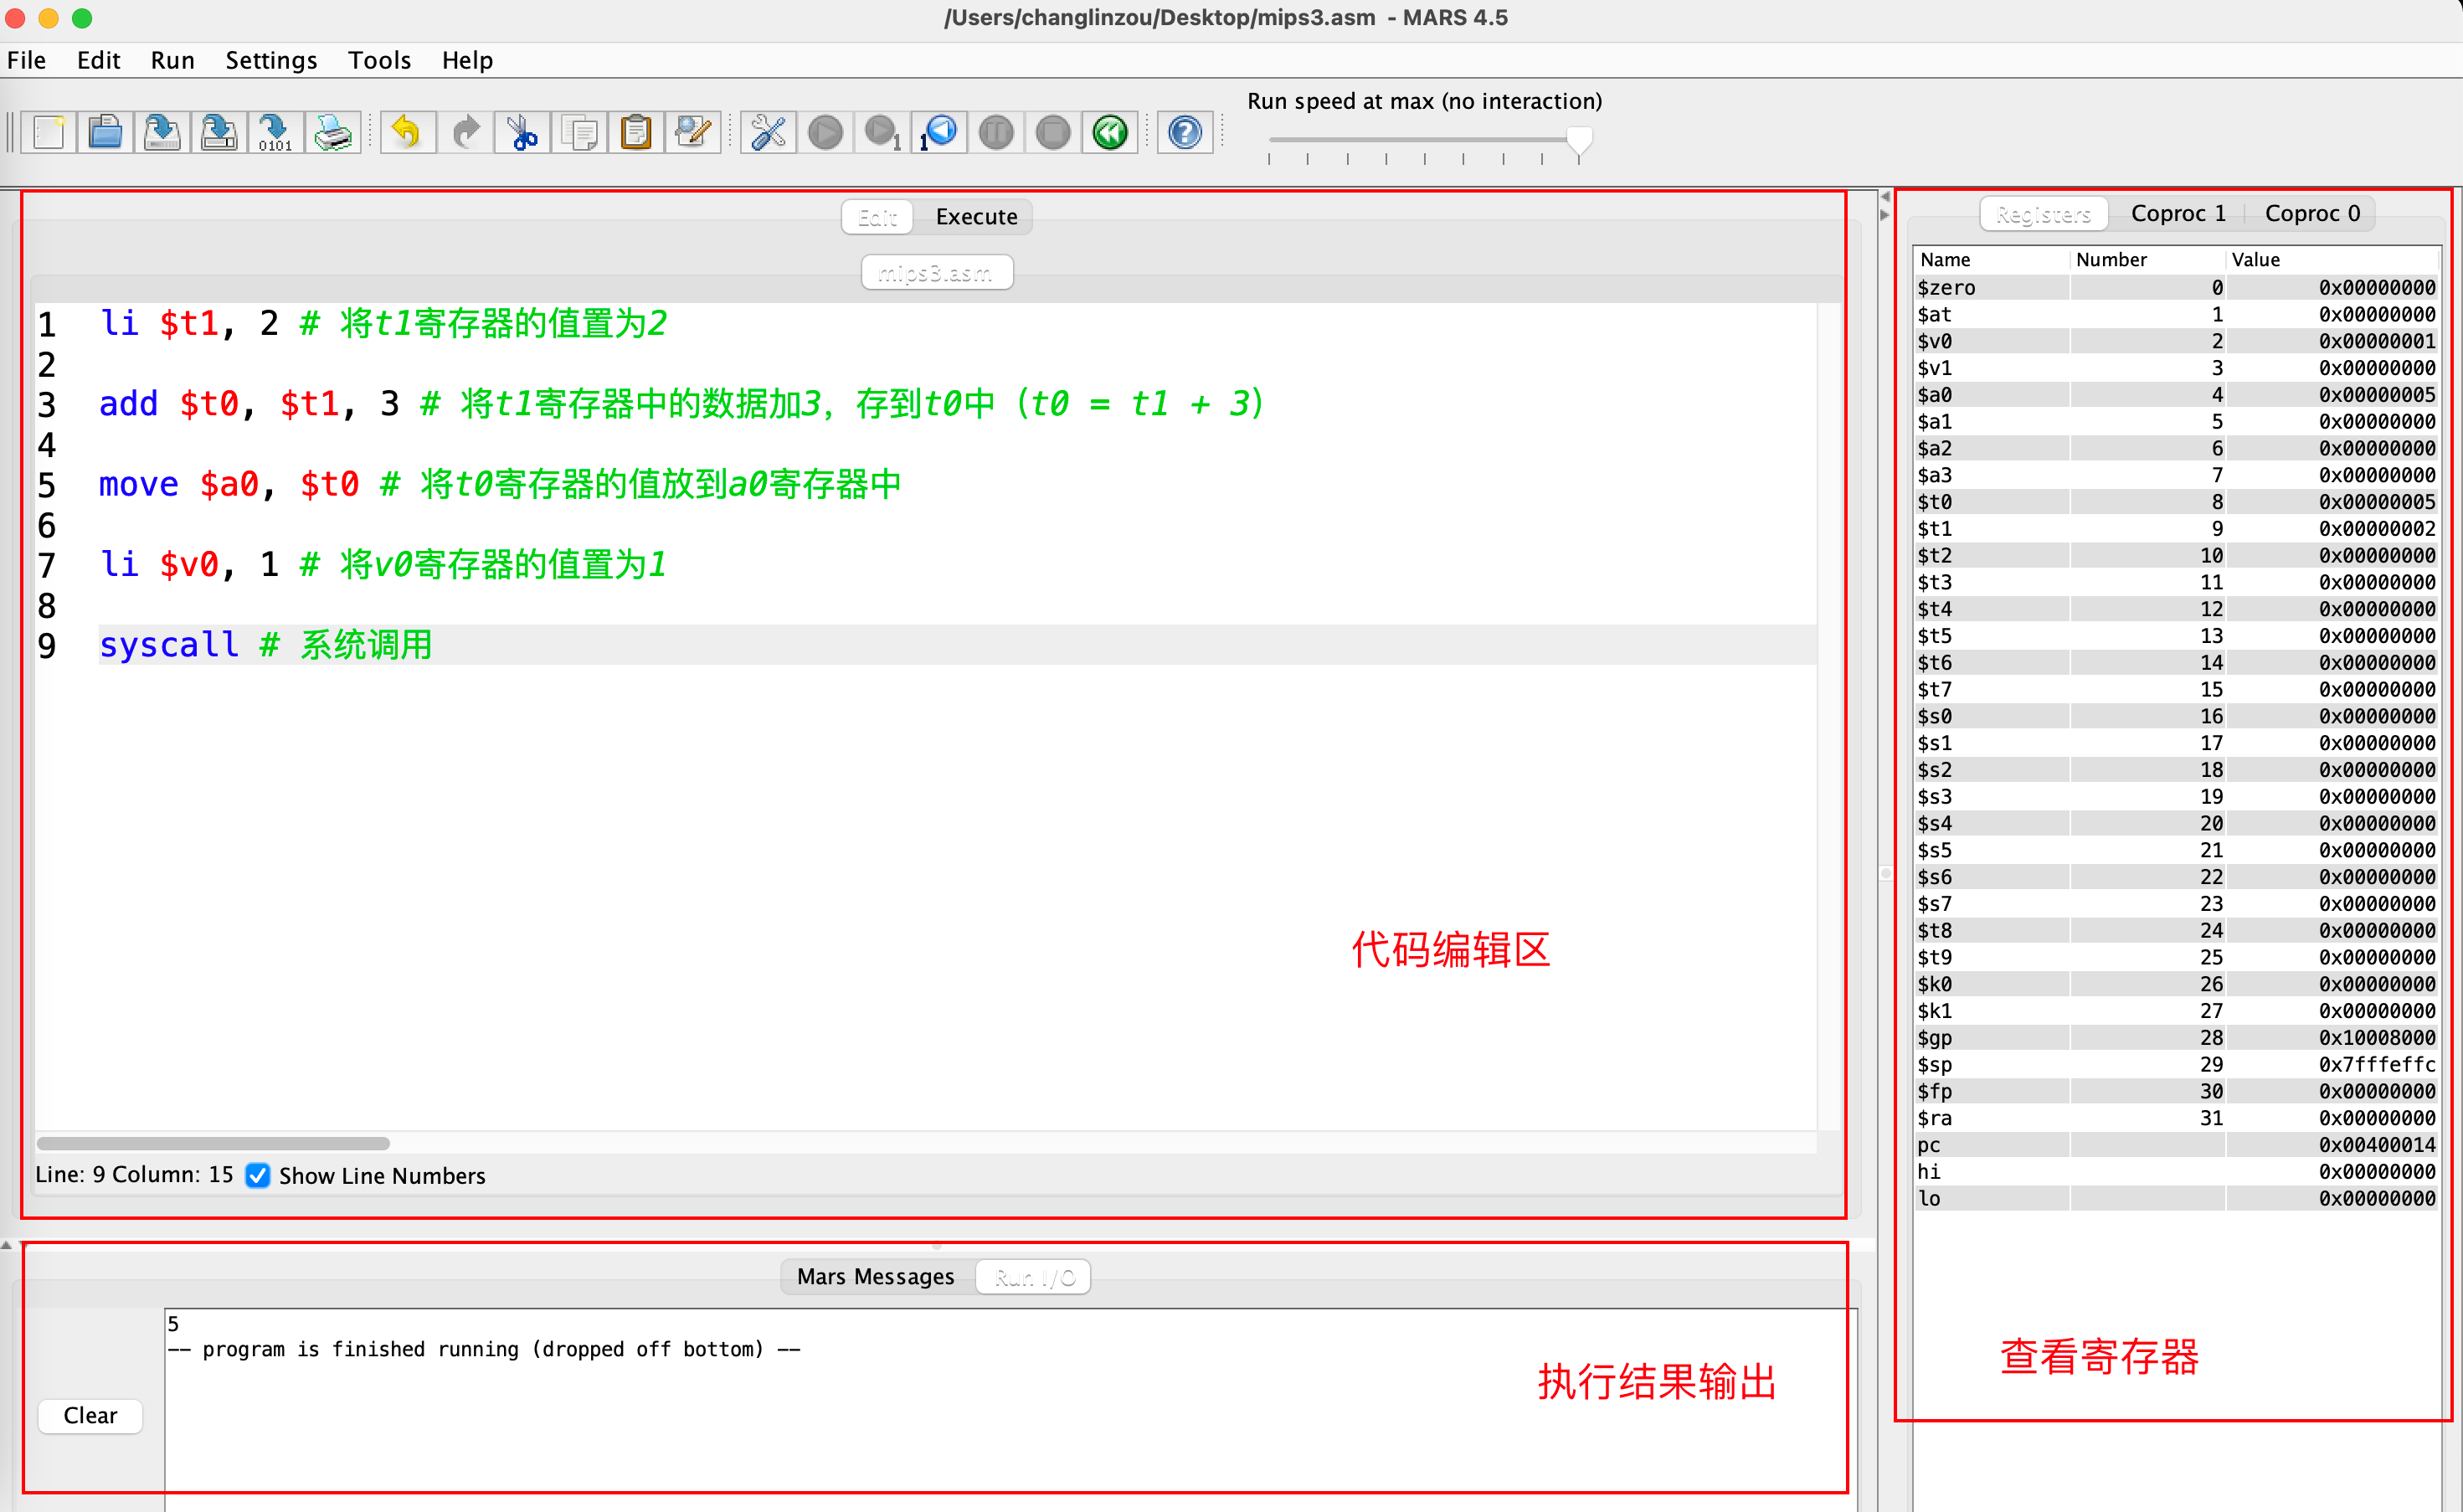Screen dimensions: 2463x1512
Task: Open Help with the question mark icon
Action: (x=1185, y=132)
